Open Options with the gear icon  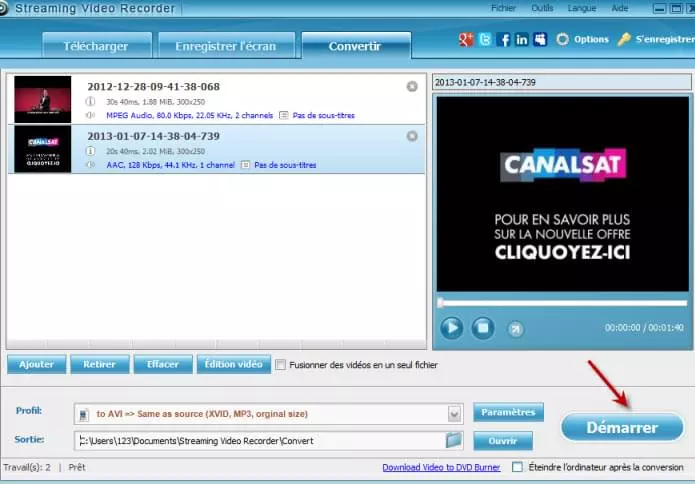pyautogui.click(x=562, y=39)
